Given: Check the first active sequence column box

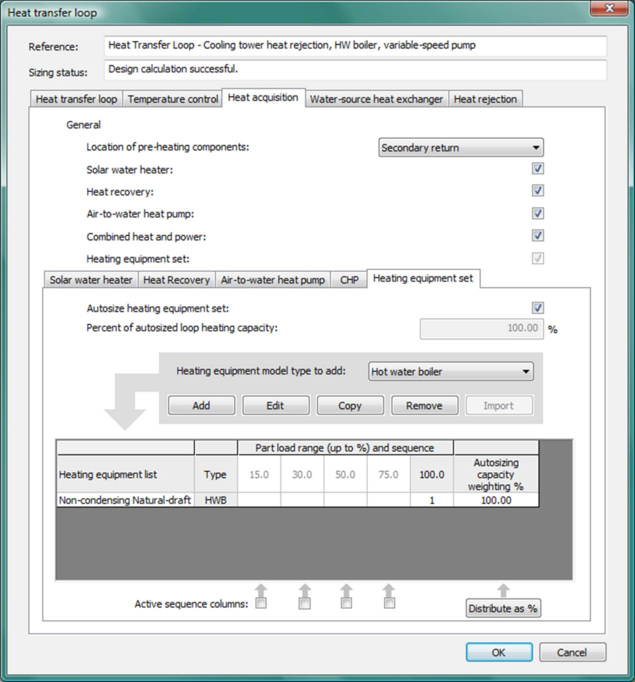Looking at the screenshot, I should coord(261,603).
